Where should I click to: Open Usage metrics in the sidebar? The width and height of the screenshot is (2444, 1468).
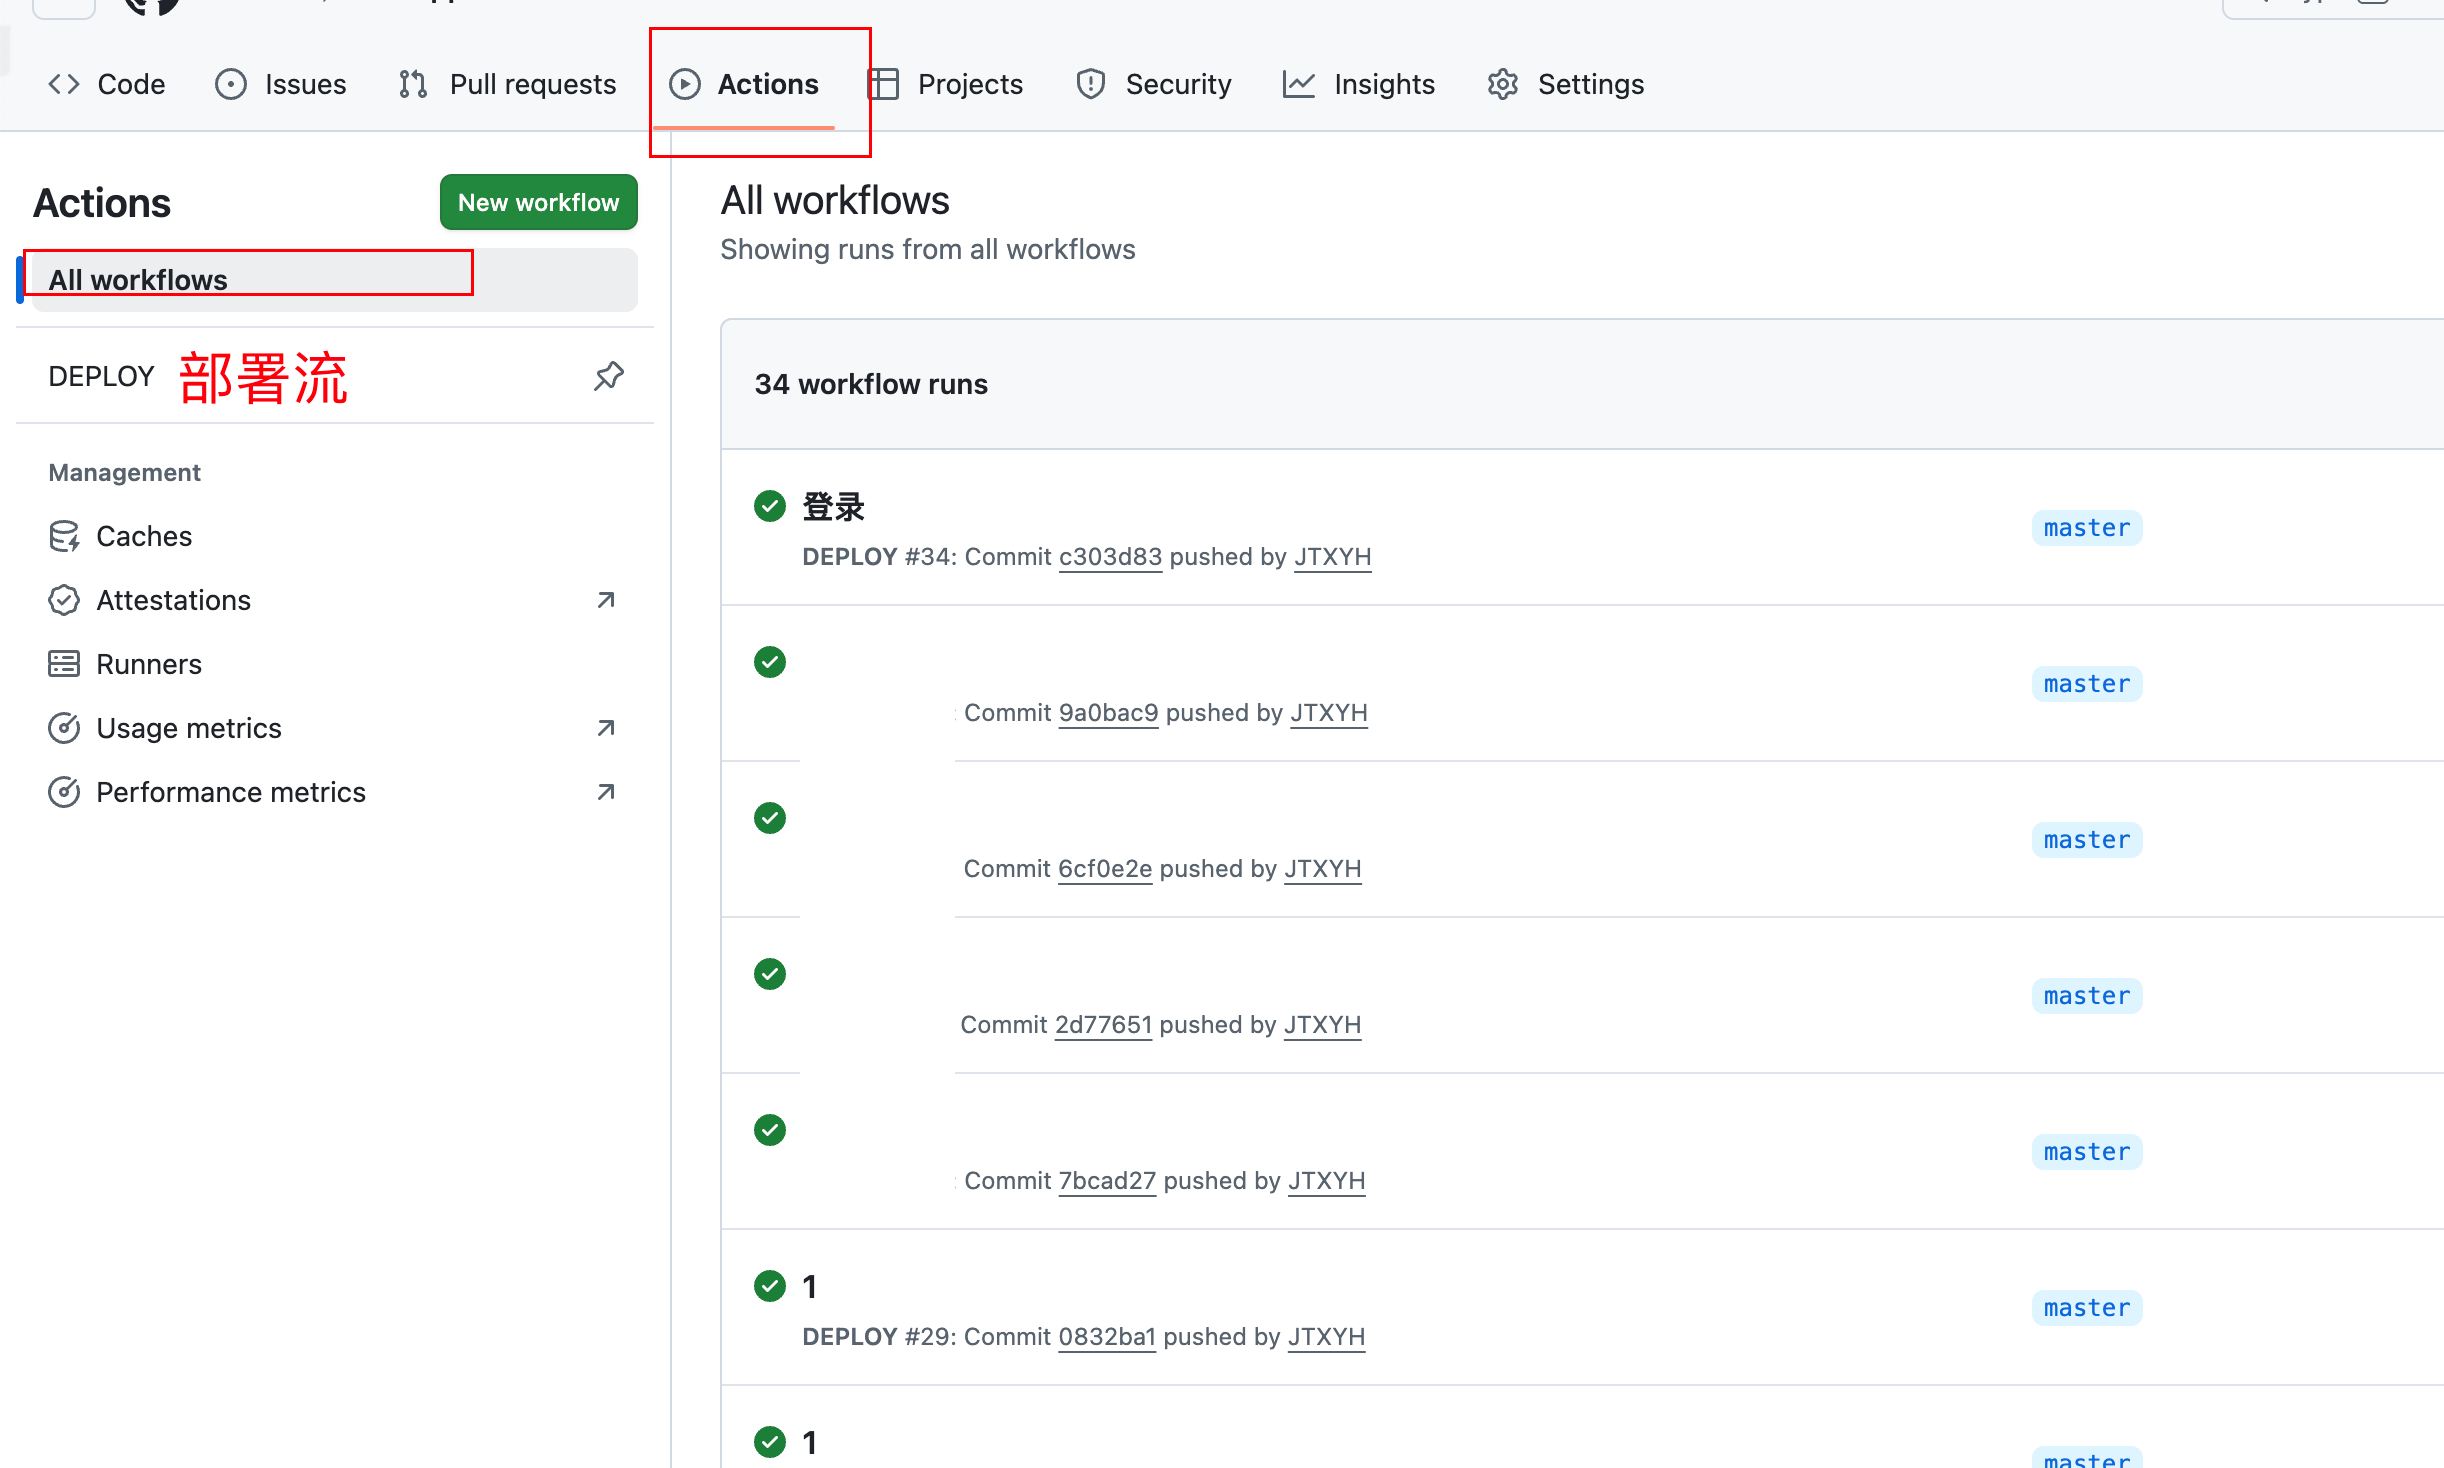point(188,728)
